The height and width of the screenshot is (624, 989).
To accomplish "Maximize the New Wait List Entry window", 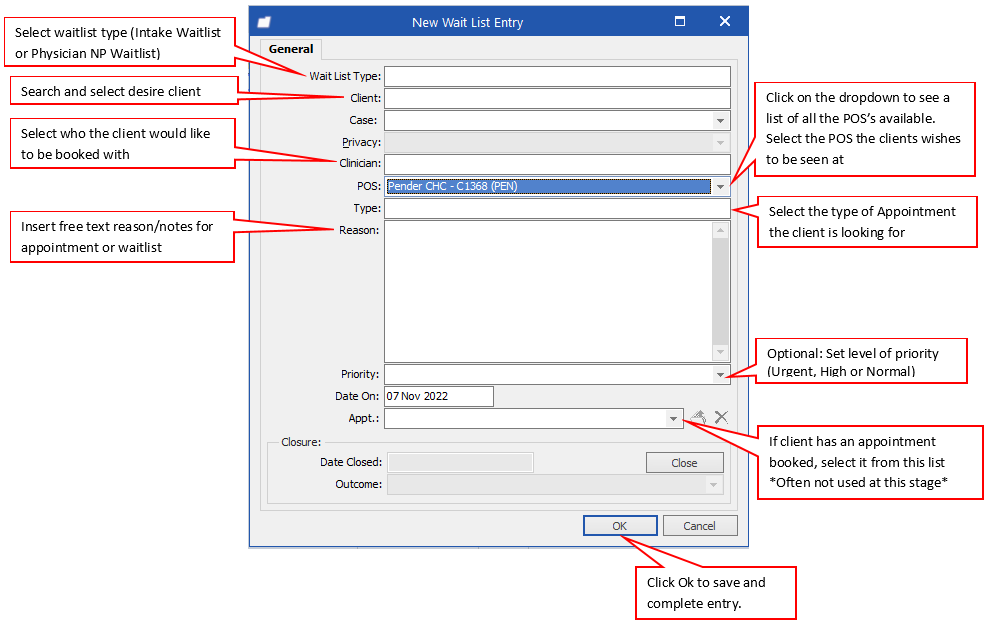I will click(x=680, y=22).
